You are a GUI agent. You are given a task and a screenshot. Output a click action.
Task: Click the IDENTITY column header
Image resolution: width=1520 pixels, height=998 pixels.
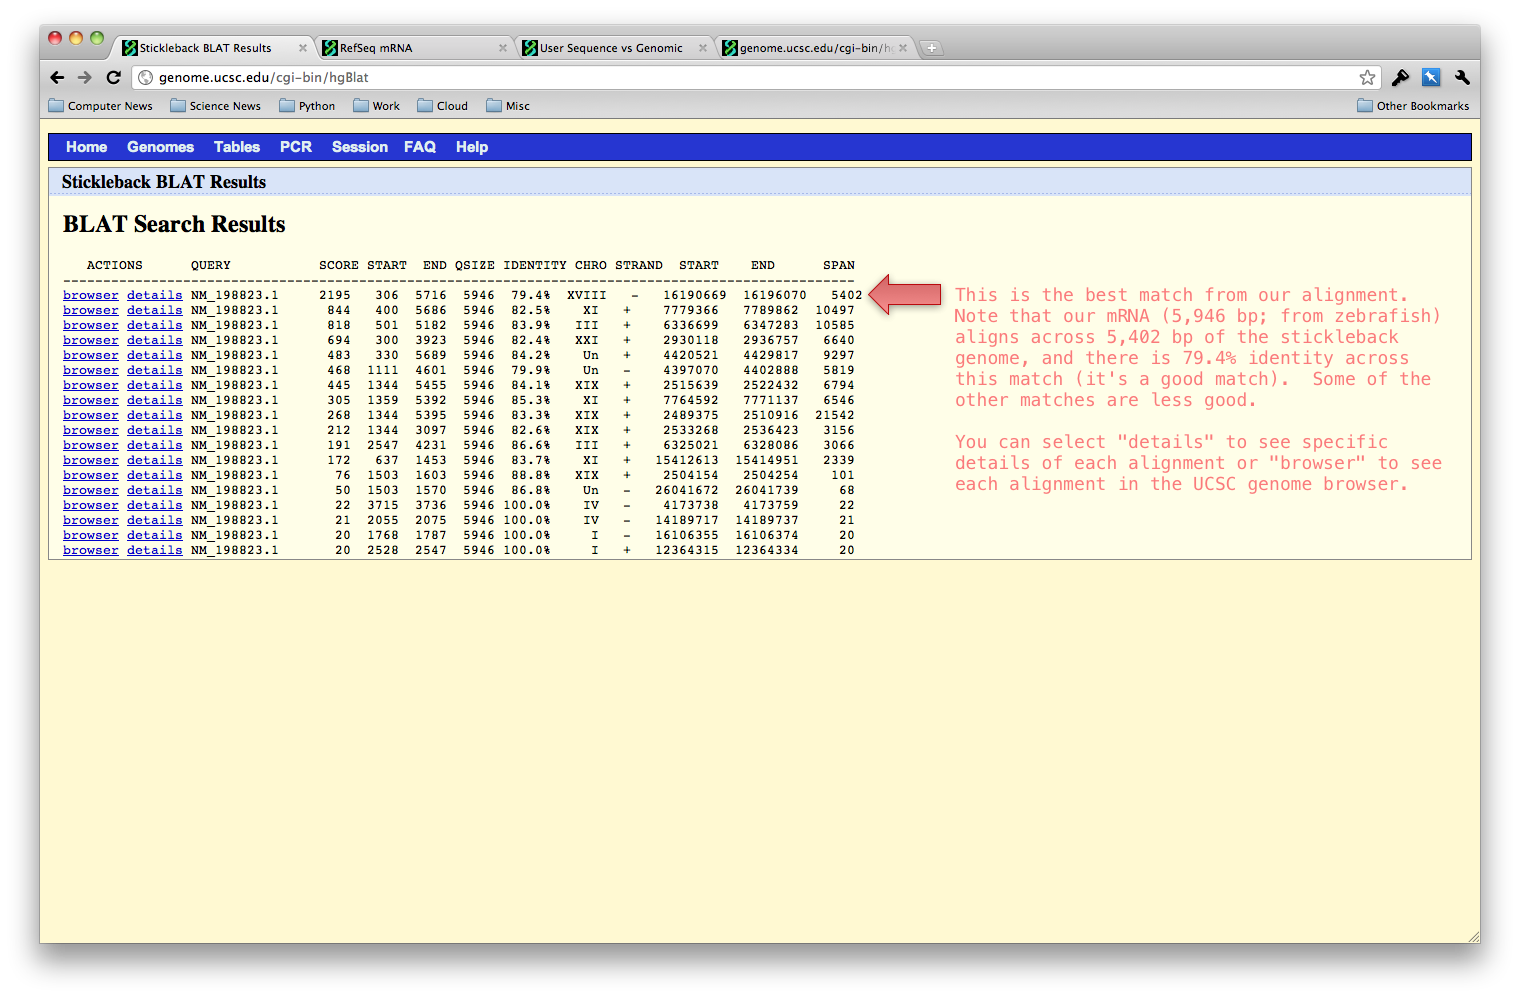click(x=535, y=265)
